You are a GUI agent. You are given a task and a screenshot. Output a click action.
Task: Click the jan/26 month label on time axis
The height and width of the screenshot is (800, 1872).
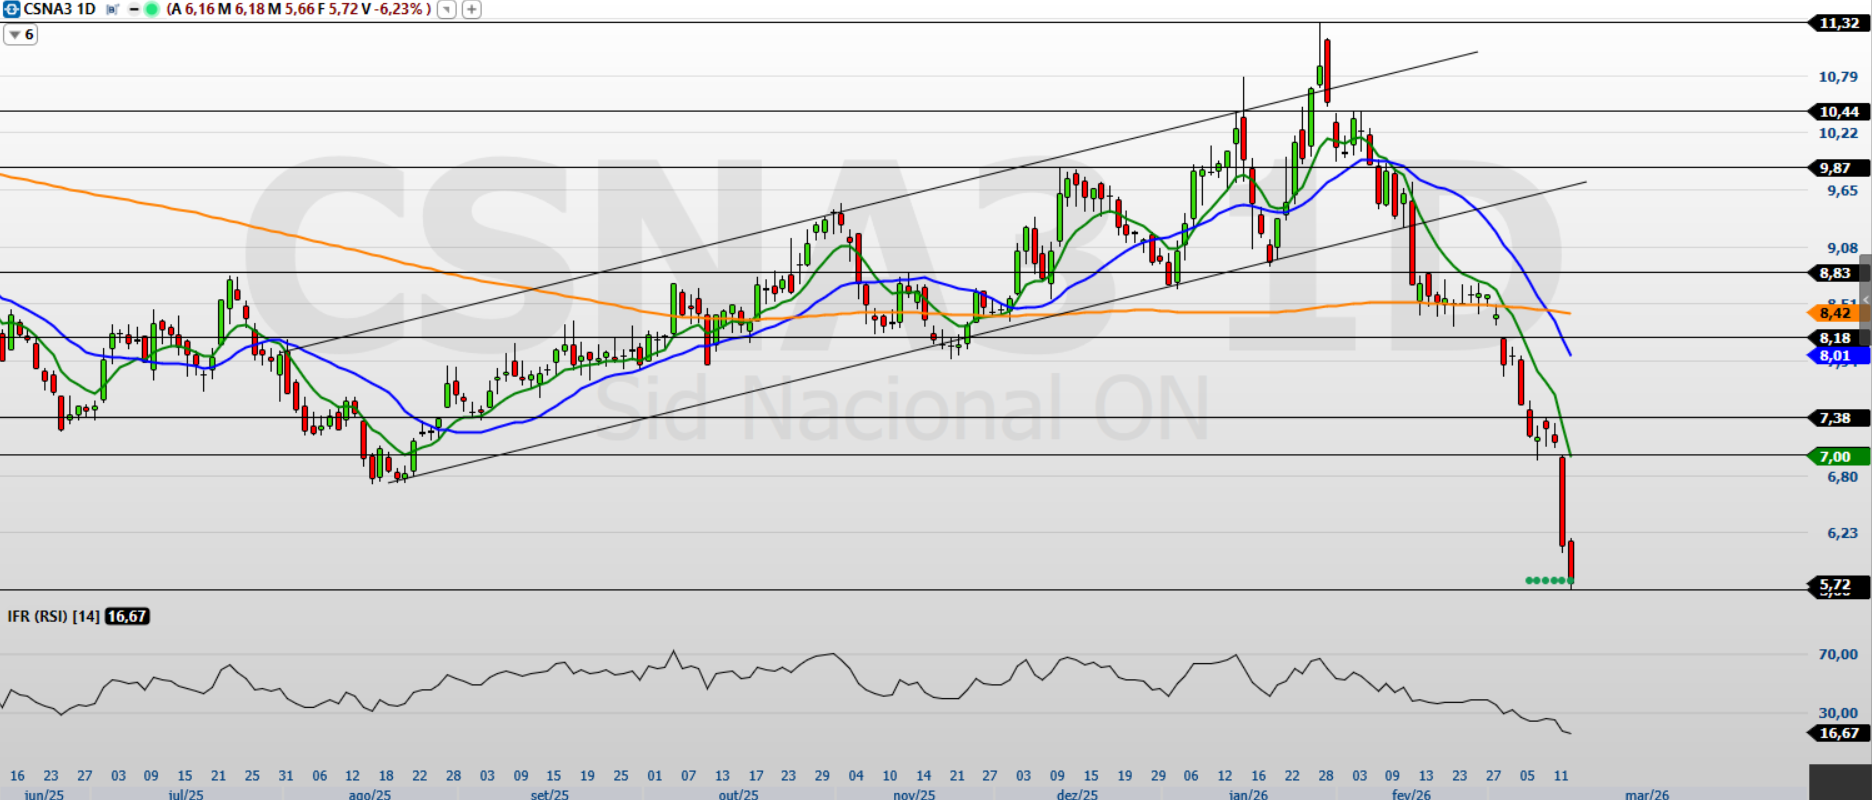point(1248,794)
